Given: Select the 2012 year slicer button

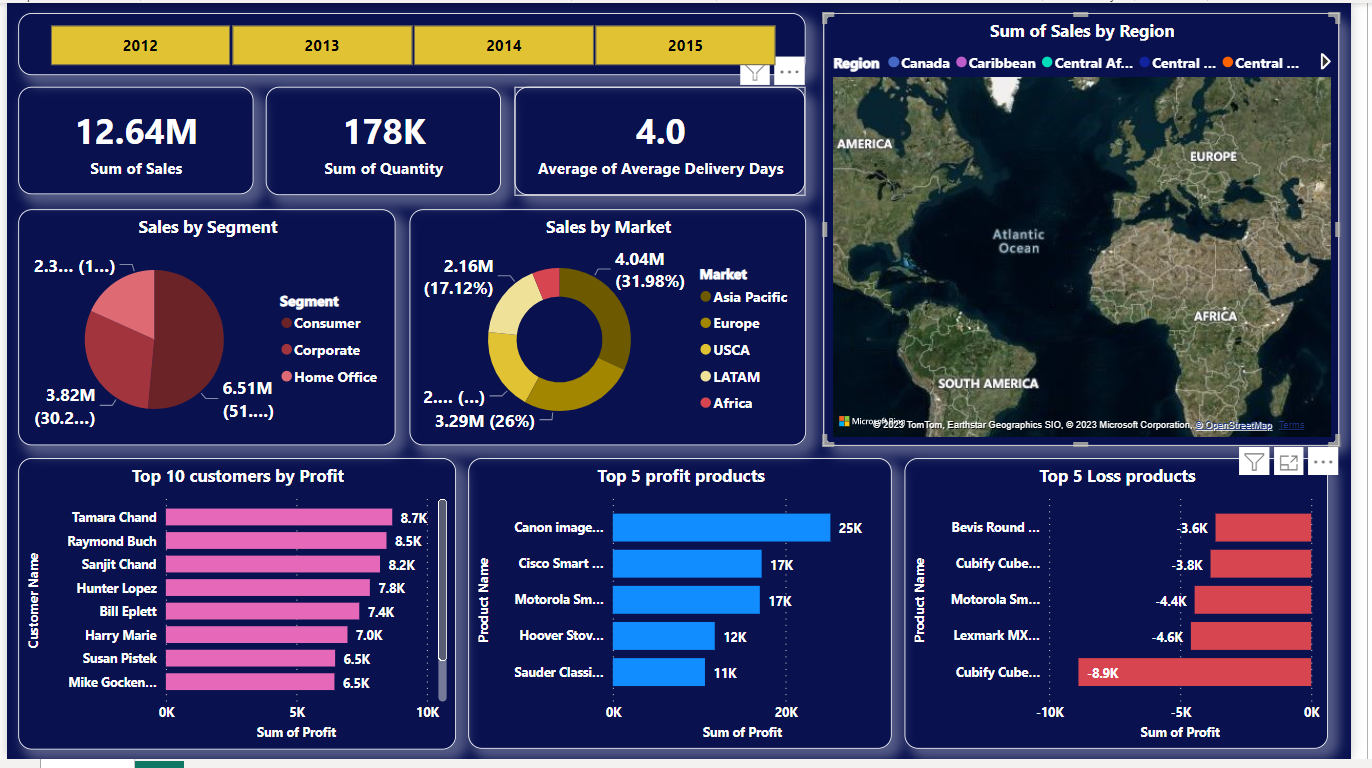Looking at the screenshot, I should click(x=140, y=45).
